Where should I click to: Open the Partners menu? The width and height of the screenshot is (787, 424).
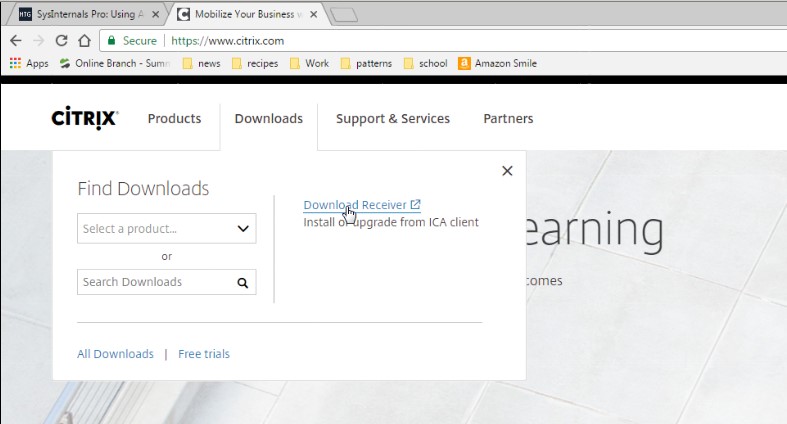click(508, 118)
